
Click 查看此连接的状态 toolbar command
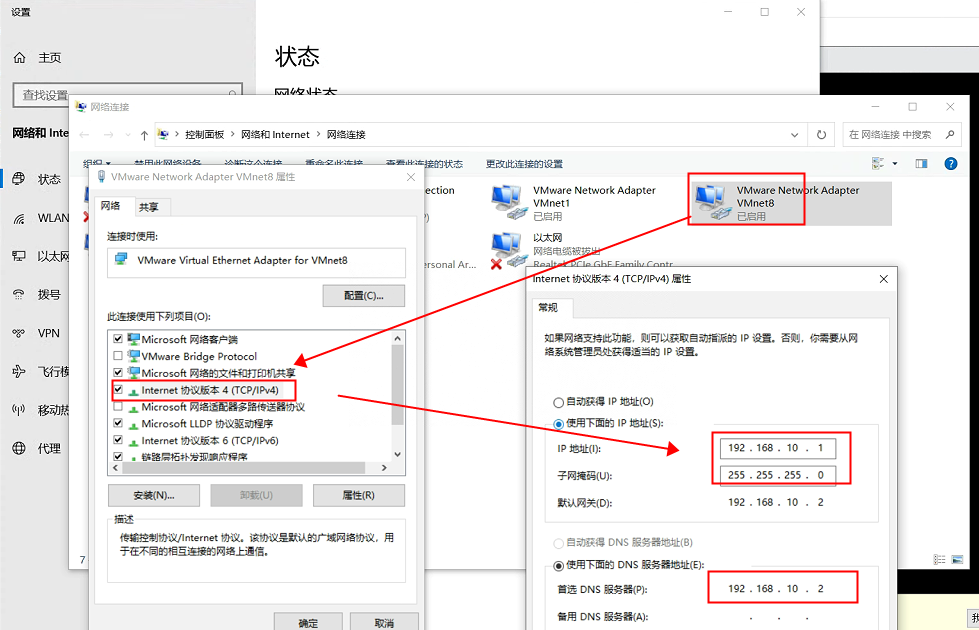tap(424, 164)
